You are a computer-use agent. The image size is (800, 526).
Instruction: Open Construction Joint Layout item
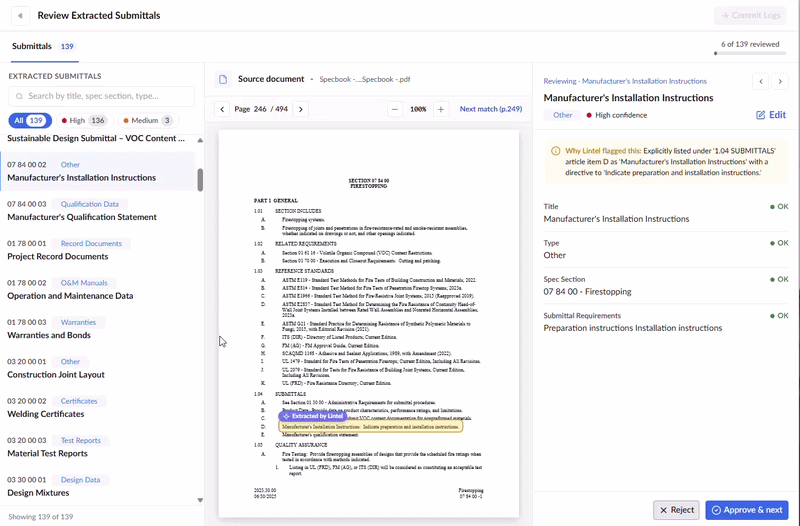[x=98, y=368]
